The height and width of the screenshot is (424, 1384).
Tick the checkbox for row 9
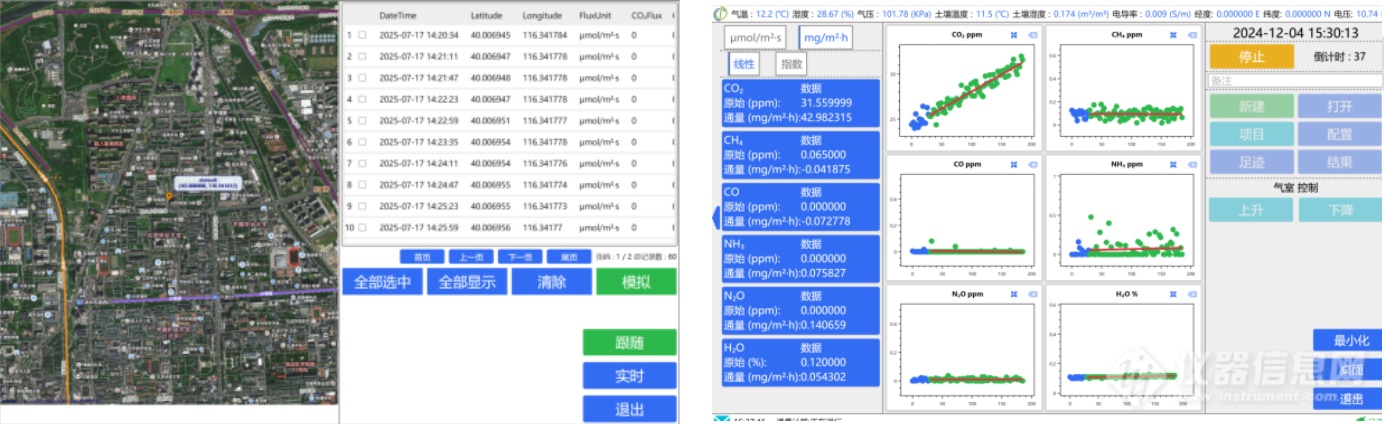pyautogui.click(x=362, y=206)
